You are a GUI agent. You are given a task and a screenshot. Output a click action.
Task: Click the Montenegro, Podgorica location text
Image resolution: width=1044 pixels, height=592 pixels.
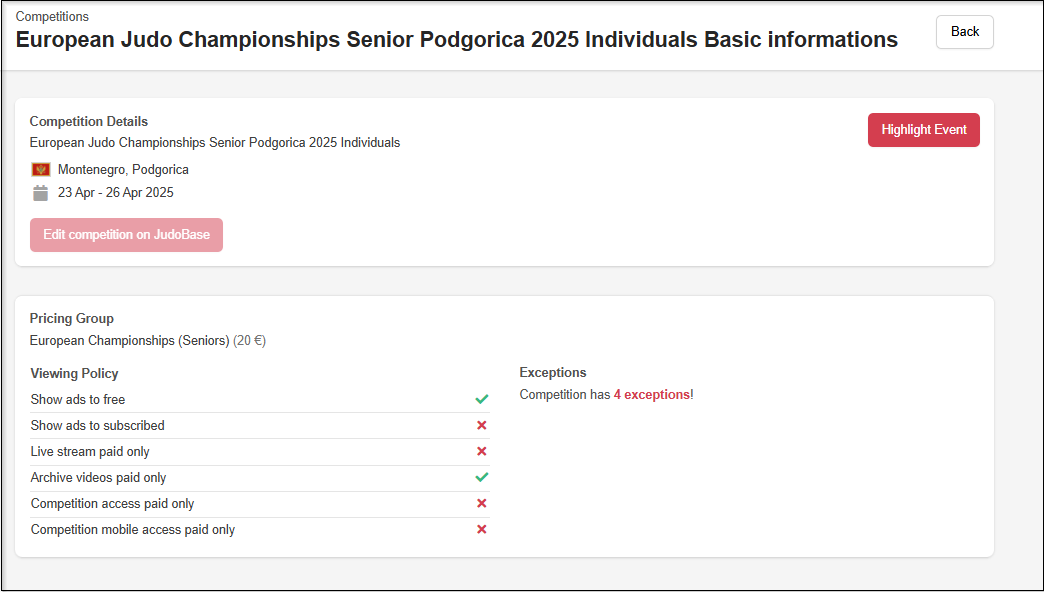pos(123,170)
